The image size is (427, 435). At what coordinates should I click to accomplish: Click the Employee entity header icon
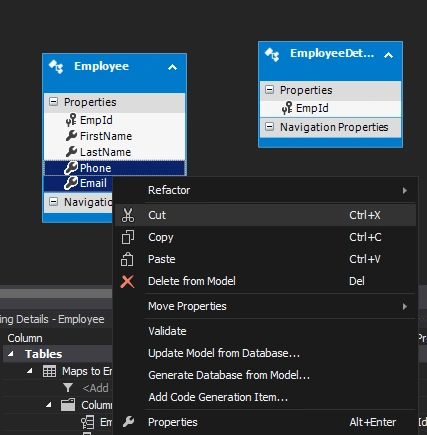[x=56, y=66]
